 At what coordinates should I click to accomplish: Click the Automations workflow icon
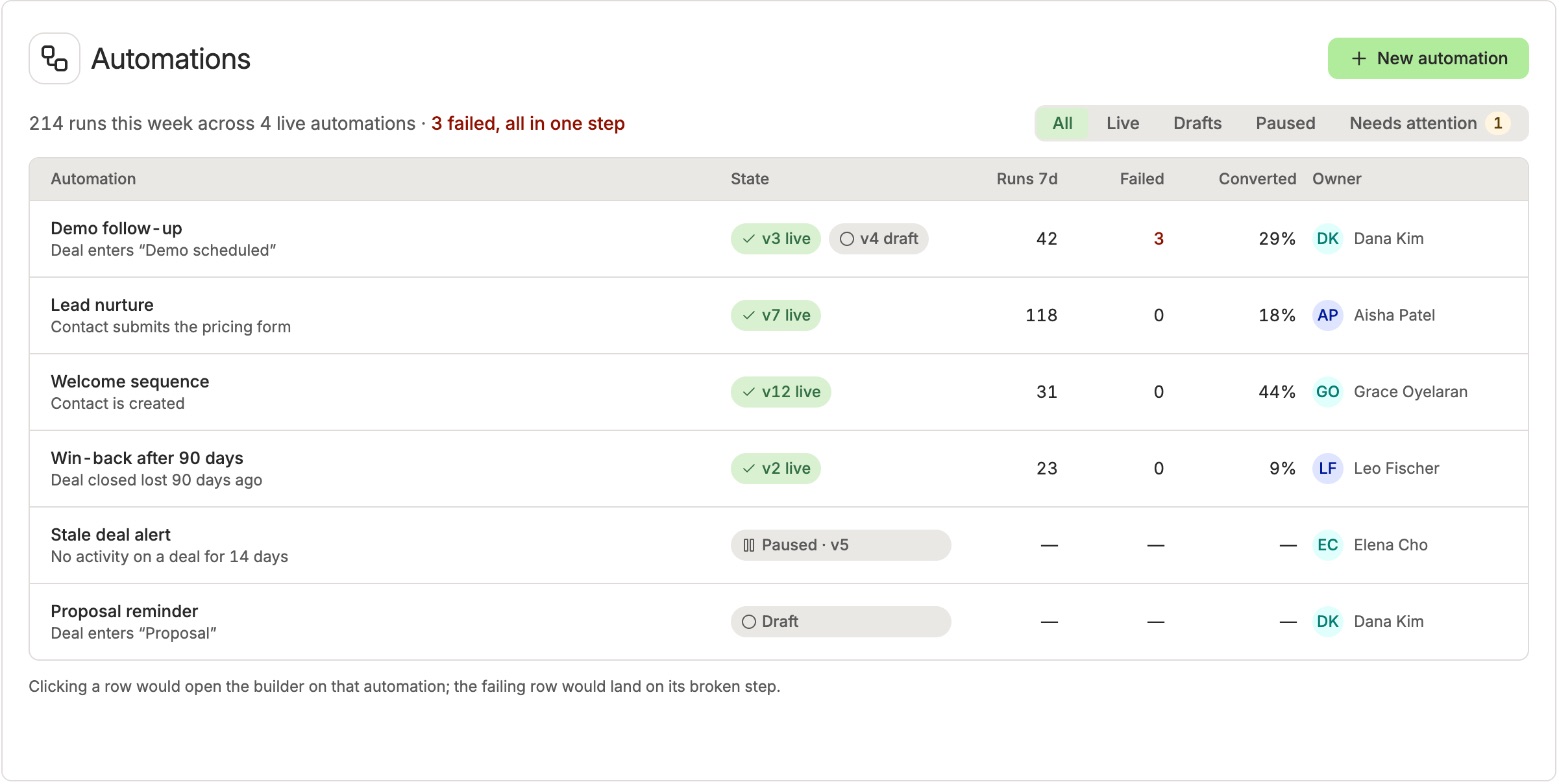pos(54,59)
